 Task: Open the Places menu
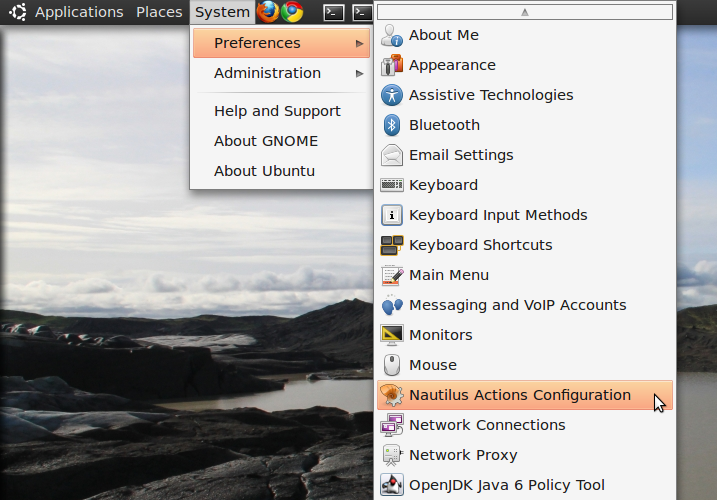pyautogui.click(x=159, y=12)
